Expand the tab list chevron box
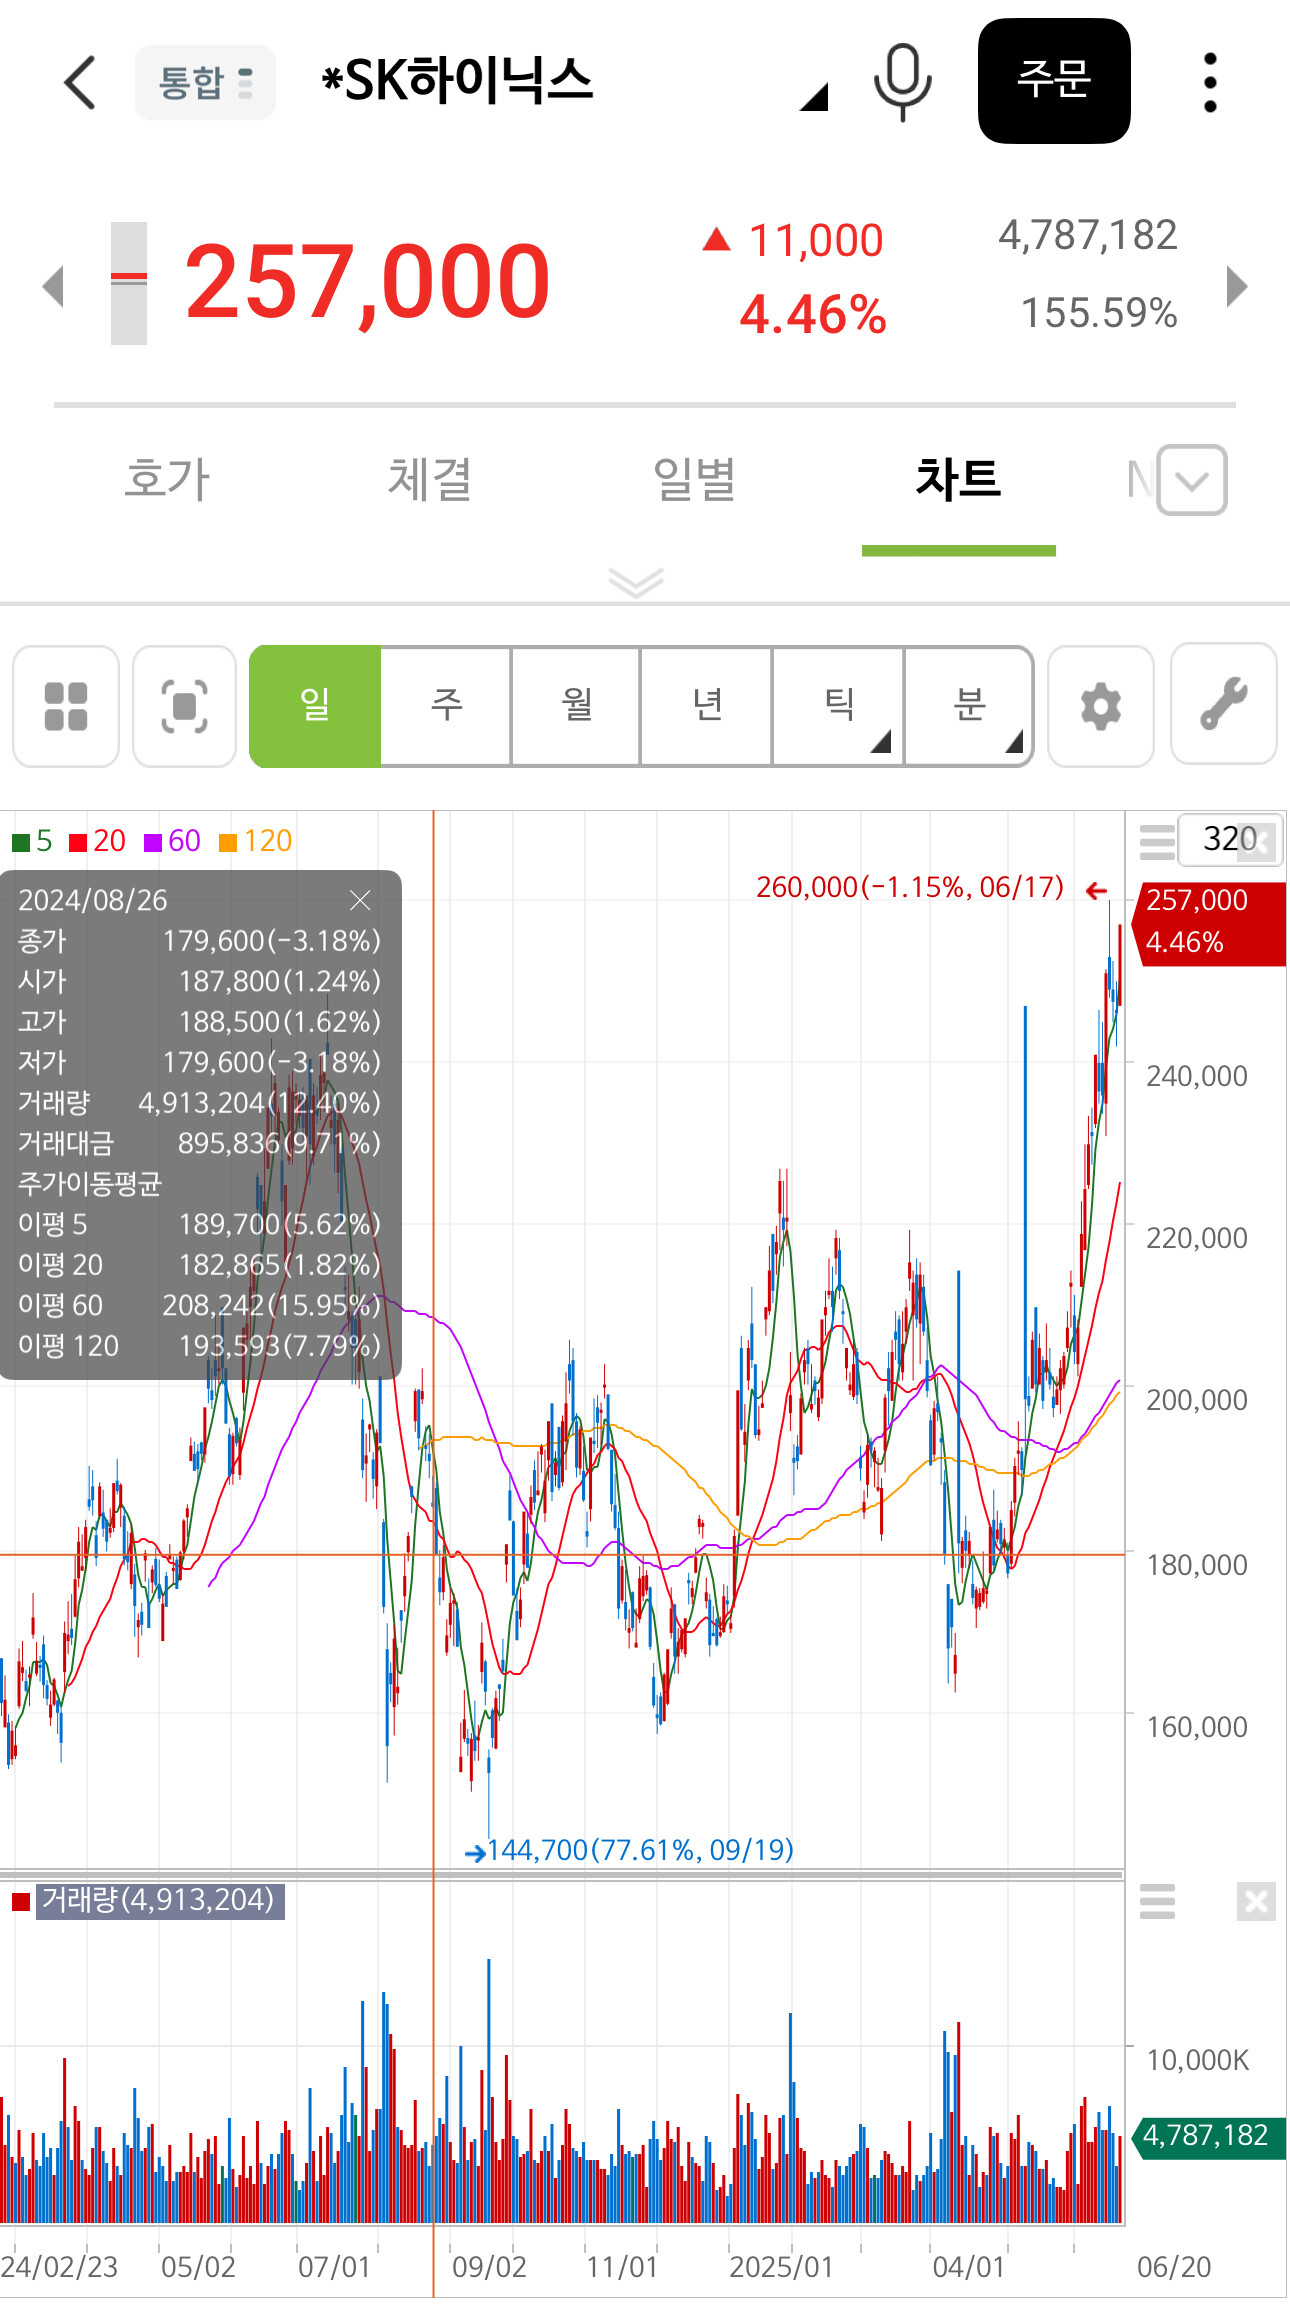The height and width of the screenshot is (2310, 1290). (x=1192, y=480)
